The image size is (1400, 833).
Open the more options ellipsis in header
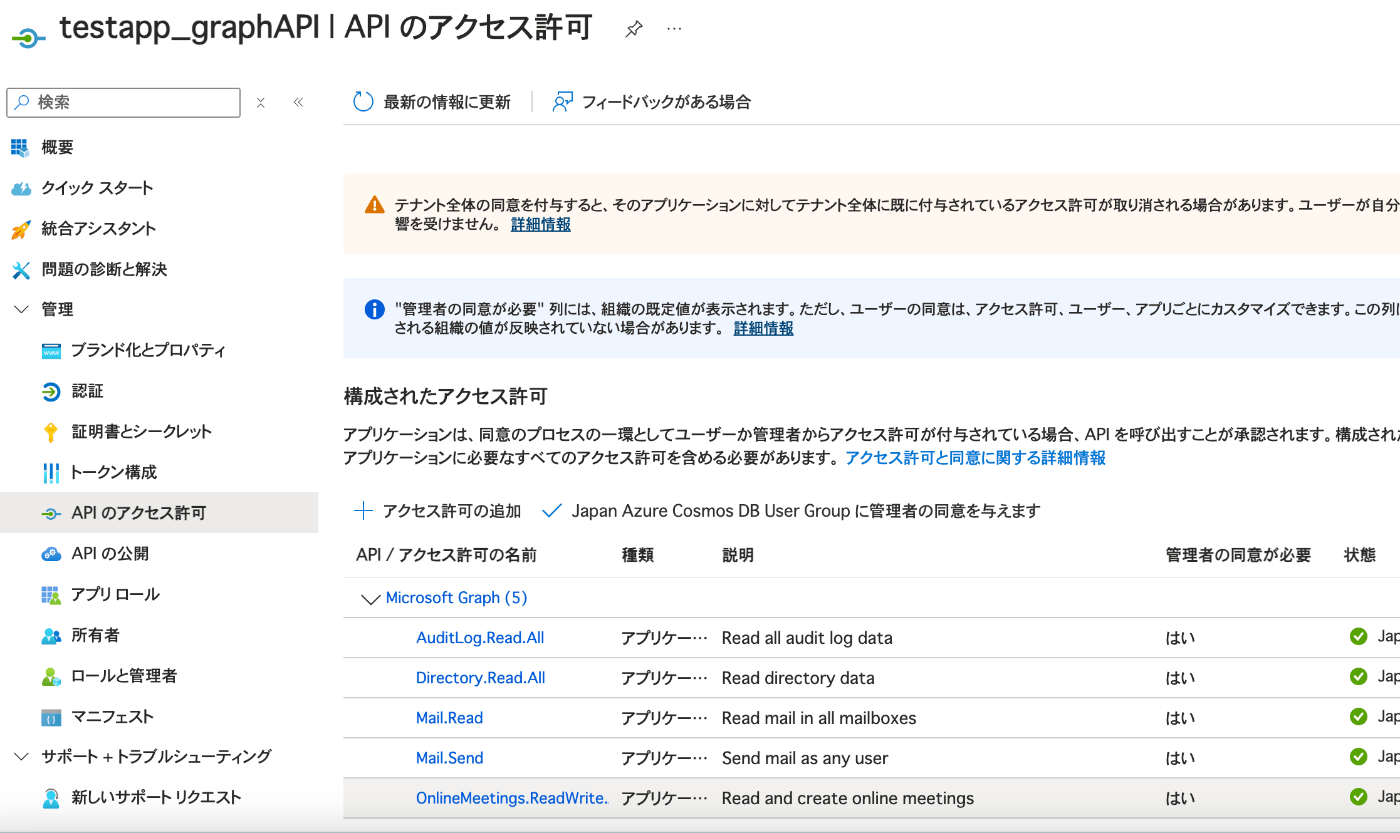click(x=674, y=29)
